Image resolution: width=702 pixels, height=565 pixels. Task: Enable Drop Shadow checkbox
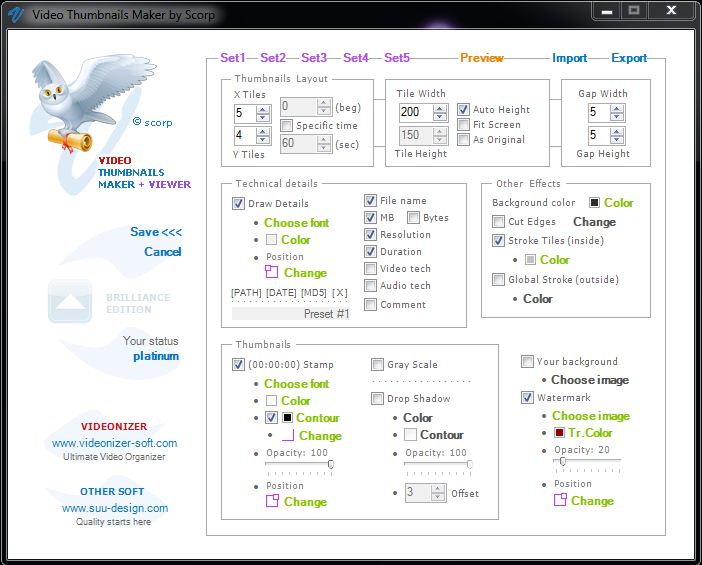click(x=377, y=398)
